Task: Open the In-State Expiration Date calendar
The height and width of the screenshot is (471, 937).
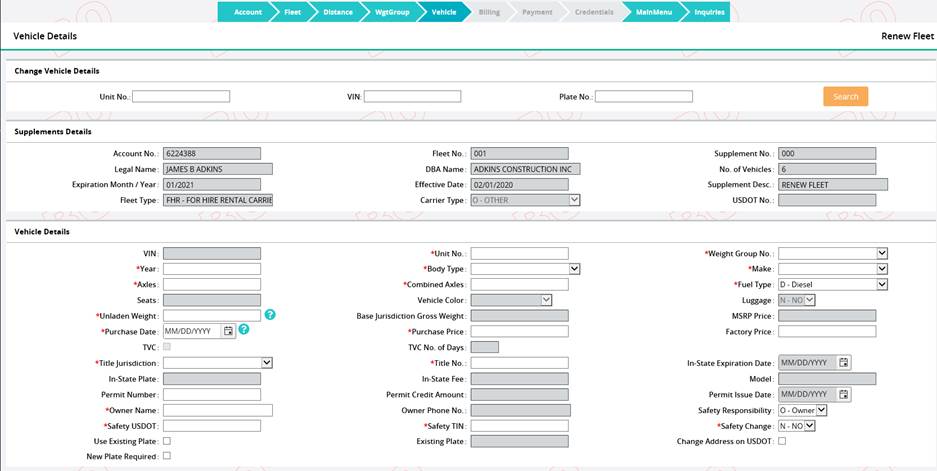Action: tap(844, 363)
